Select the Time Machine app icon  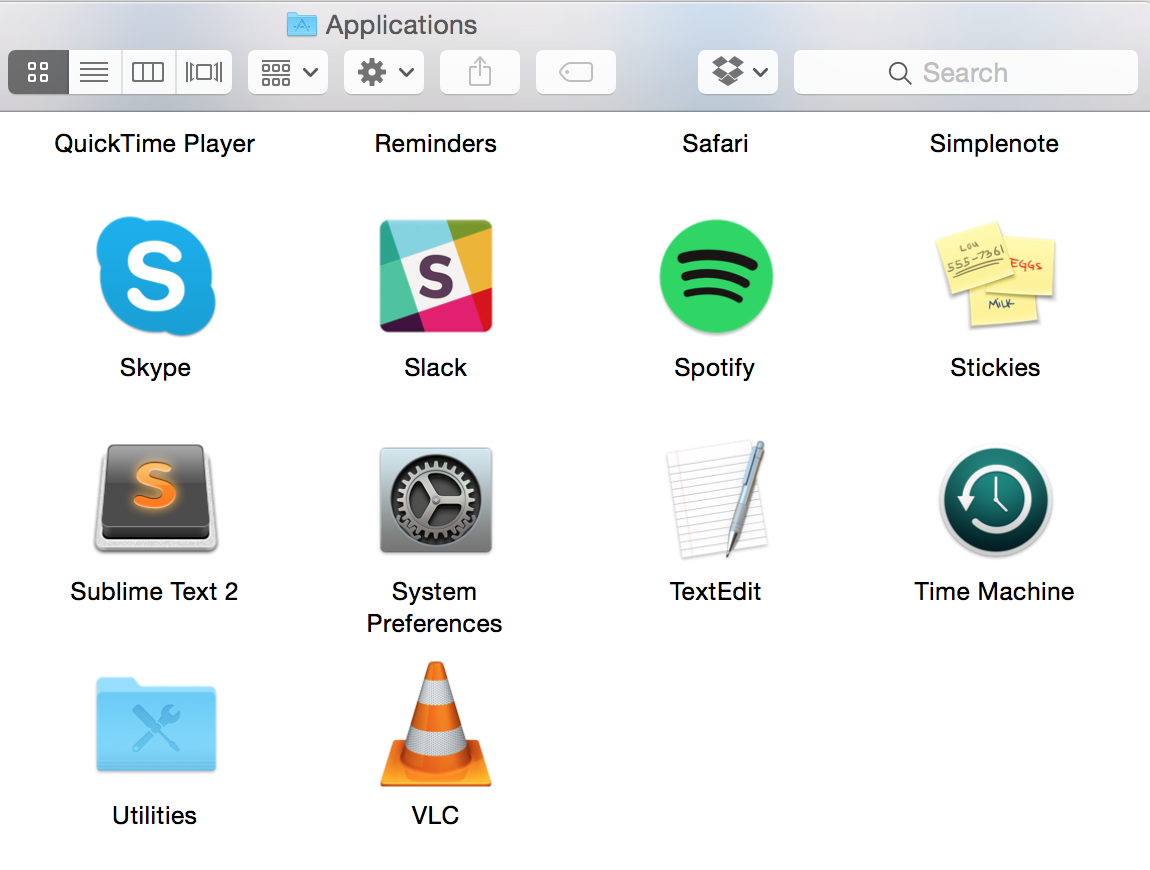(x=995, y=501)
